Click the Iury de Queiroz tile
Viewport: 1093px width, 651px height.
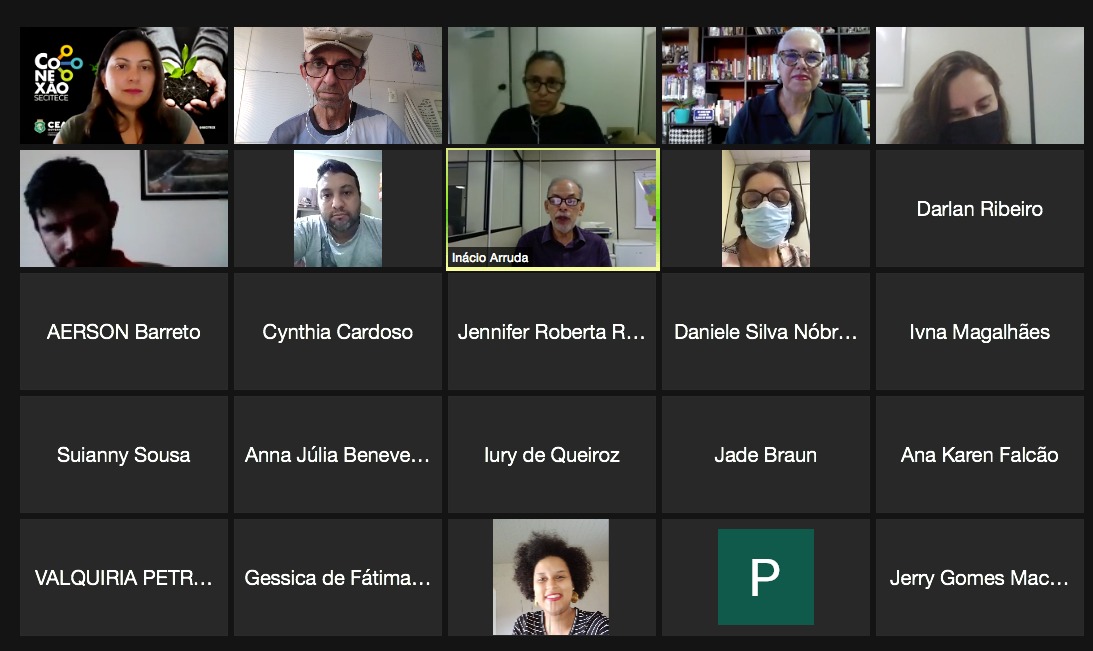coord(552,454)
